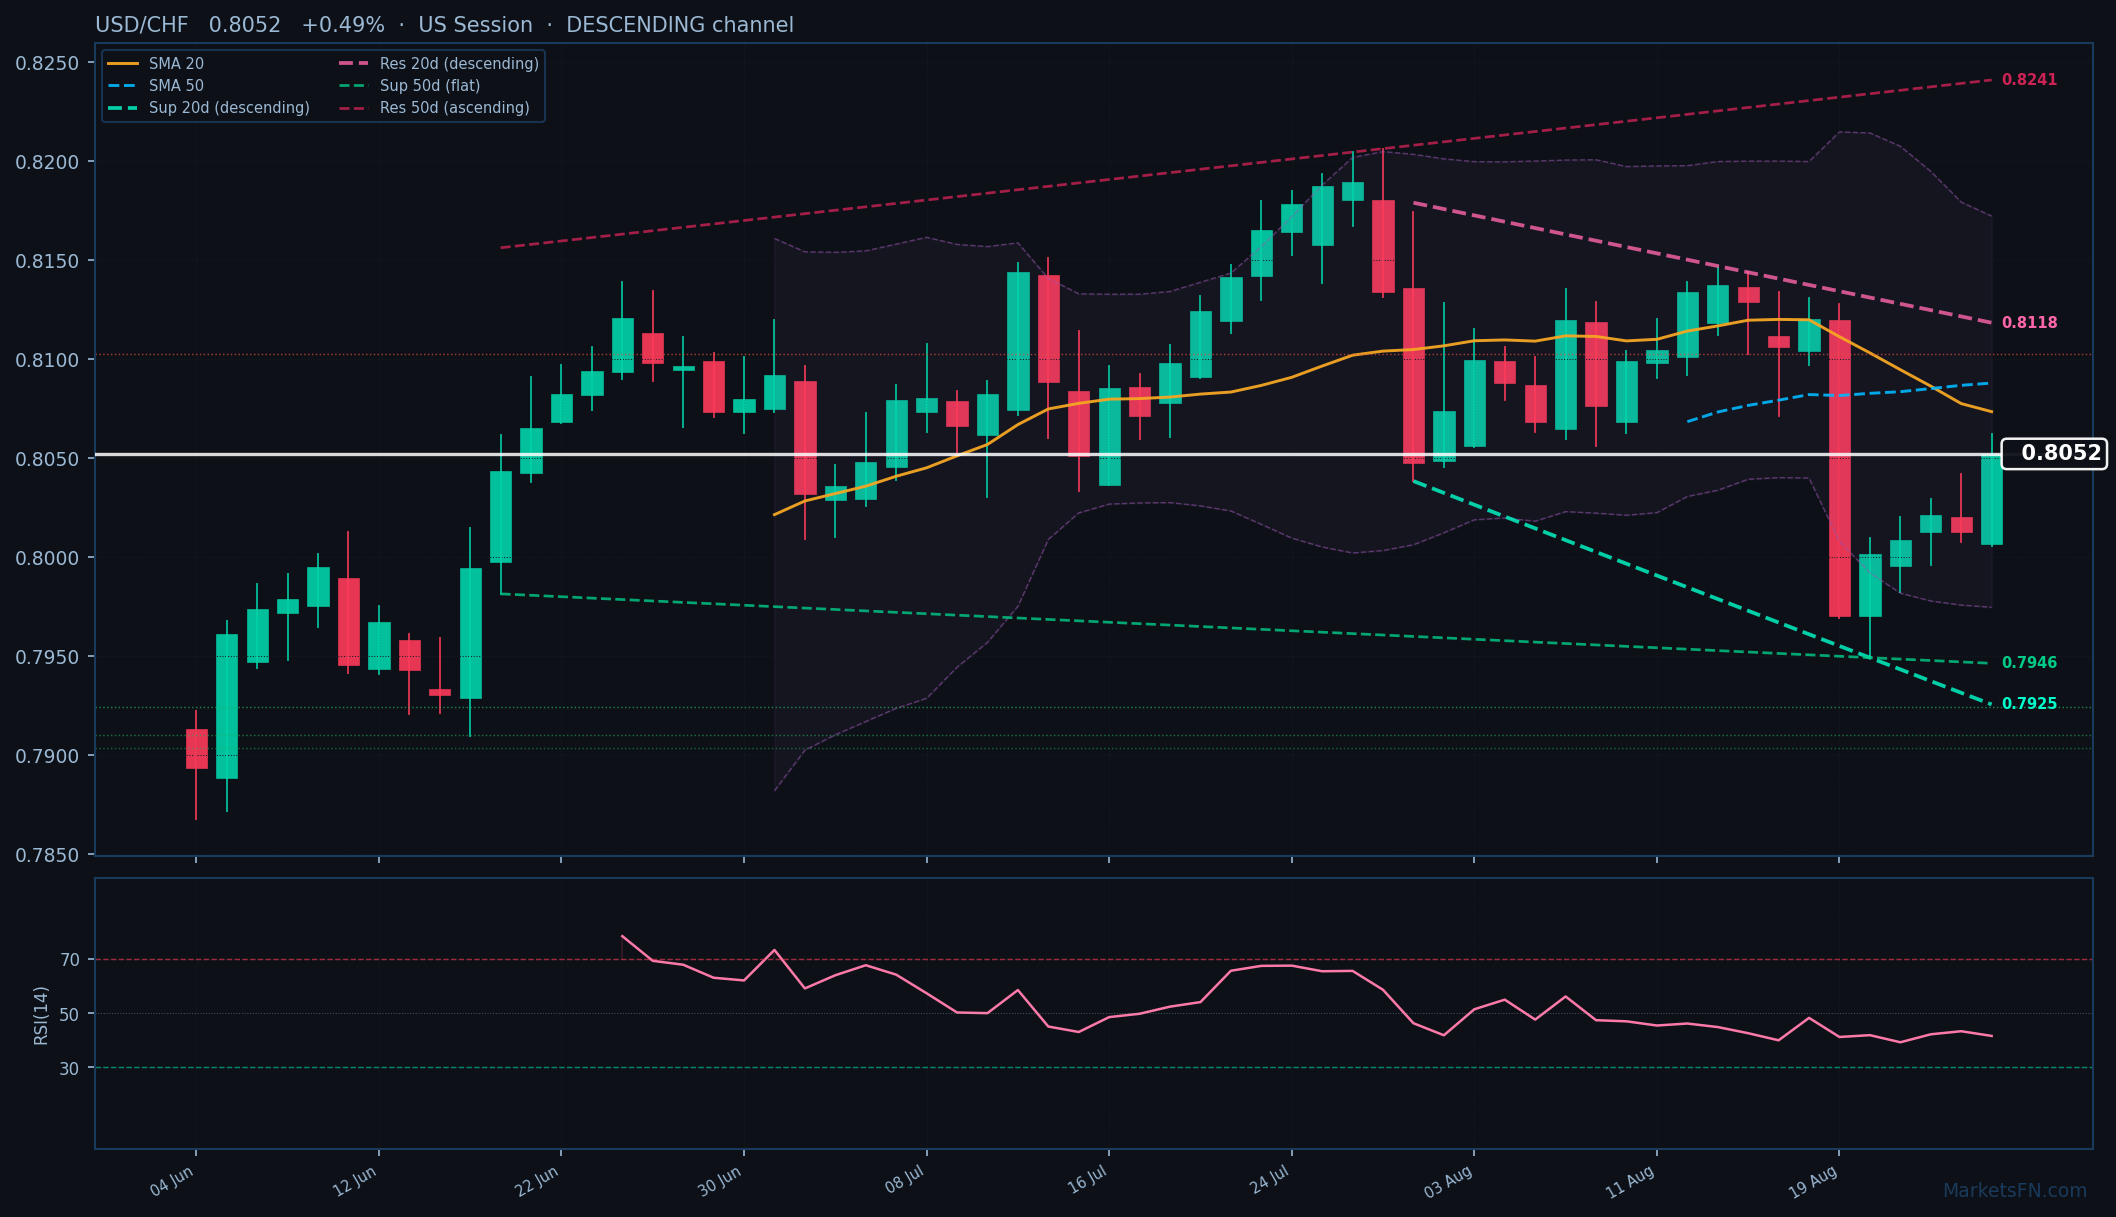
Task: Click the RSI 70 level tick label
Action: 70,960
